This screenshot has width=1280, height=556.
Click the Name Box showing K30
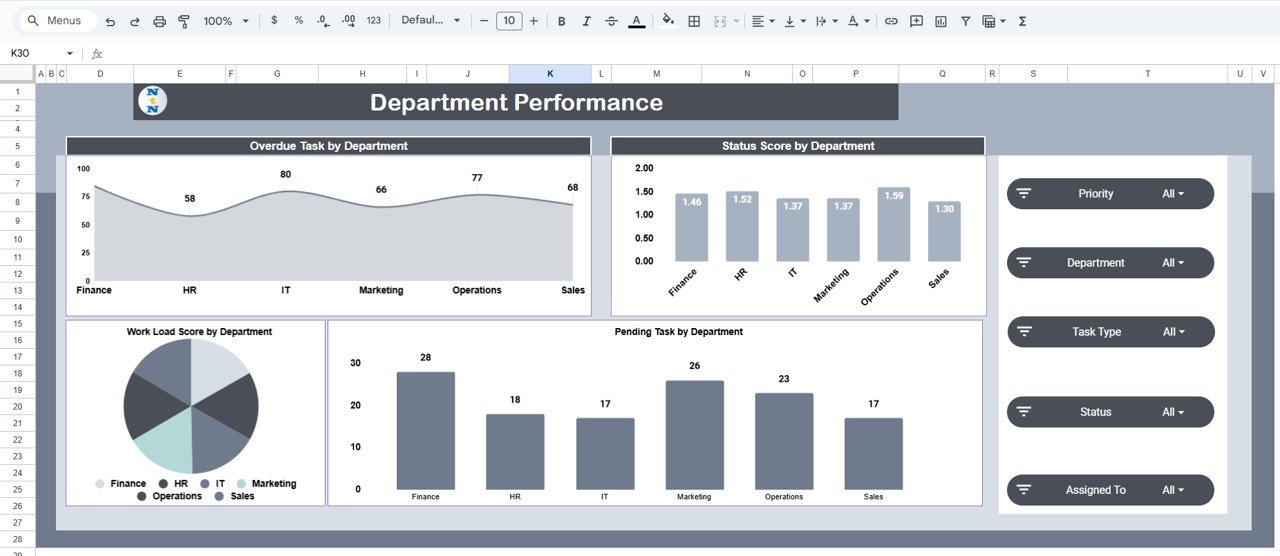40,53
